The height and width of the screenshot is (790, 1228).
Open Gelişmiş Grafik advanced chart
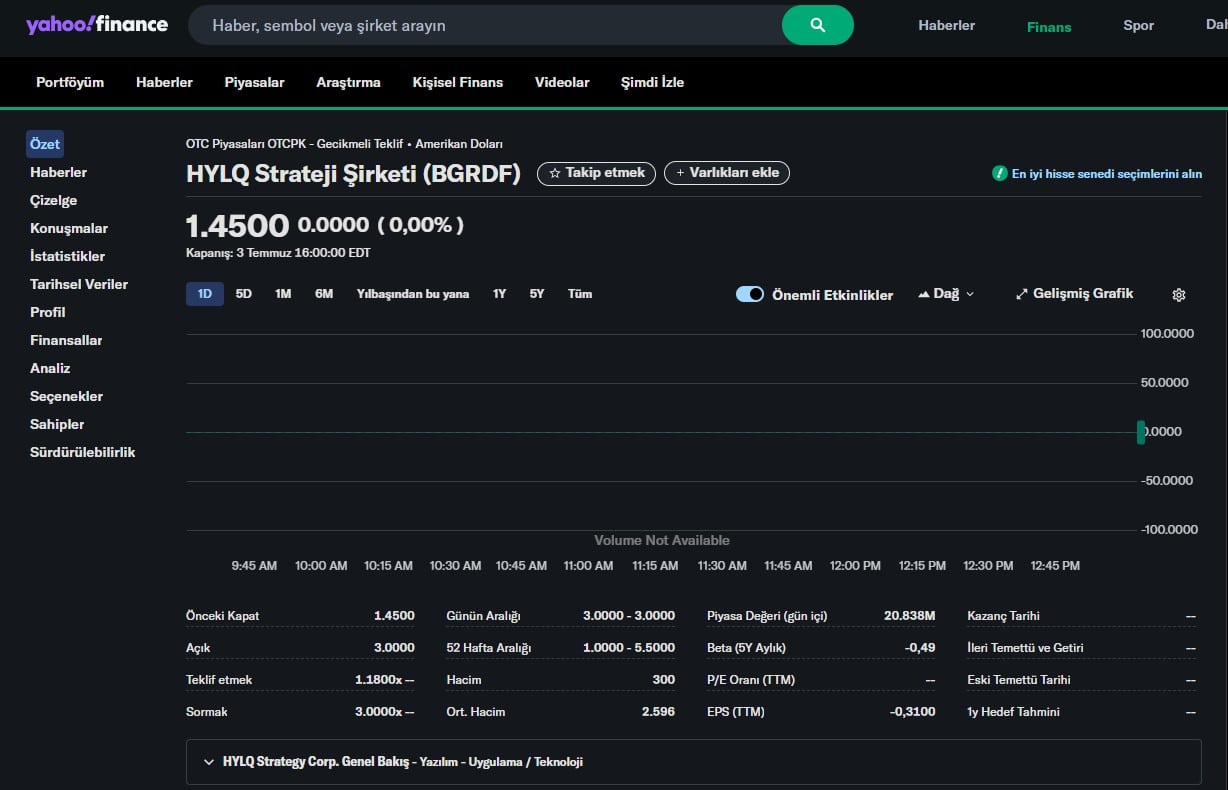1075,294
